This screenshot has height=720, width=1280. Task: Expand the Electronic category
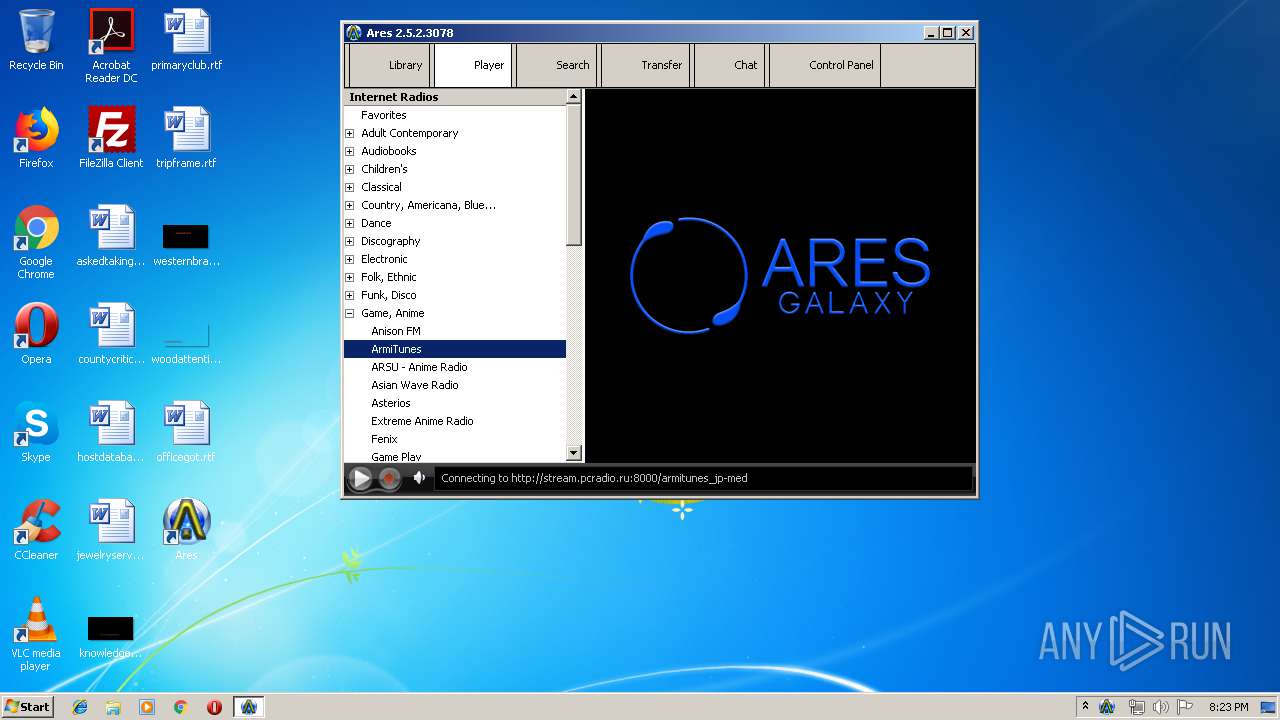(350, 259)
